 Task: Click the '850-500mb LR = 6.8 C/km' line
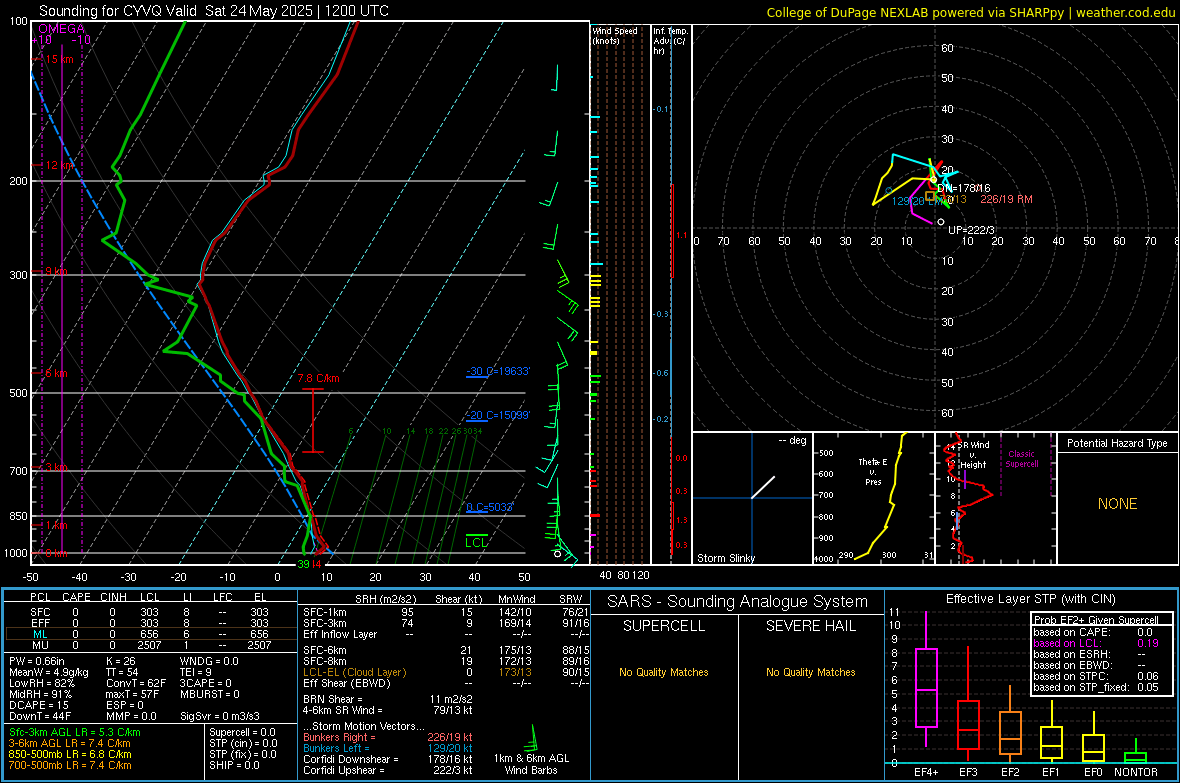pos(70,754)
